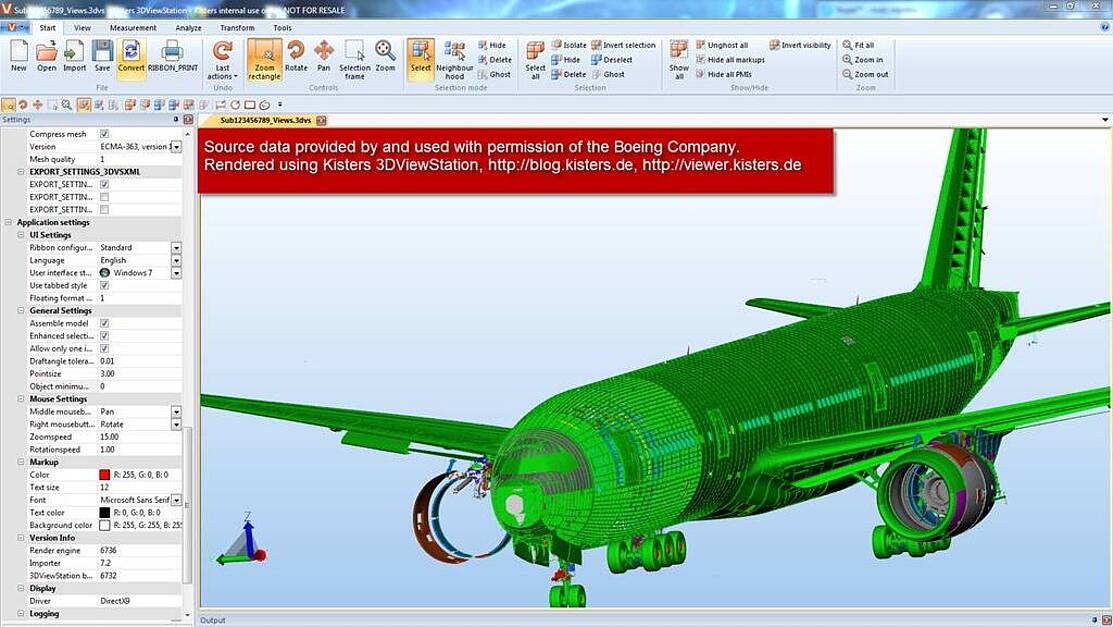The width and height of the screenshot is (1113, 627).
Task: Click Pointsize value field 3.00
Action: point(140,374)
